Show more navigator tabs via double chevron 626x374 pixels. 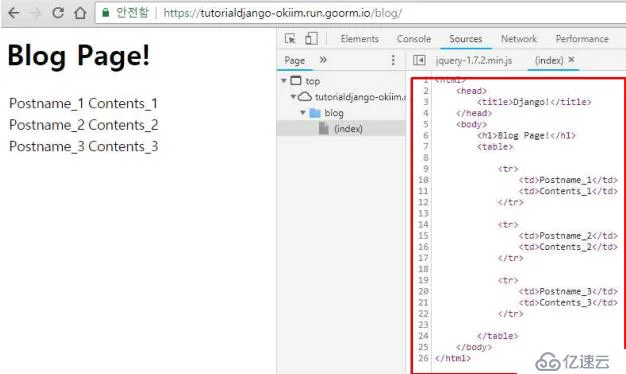323,60
